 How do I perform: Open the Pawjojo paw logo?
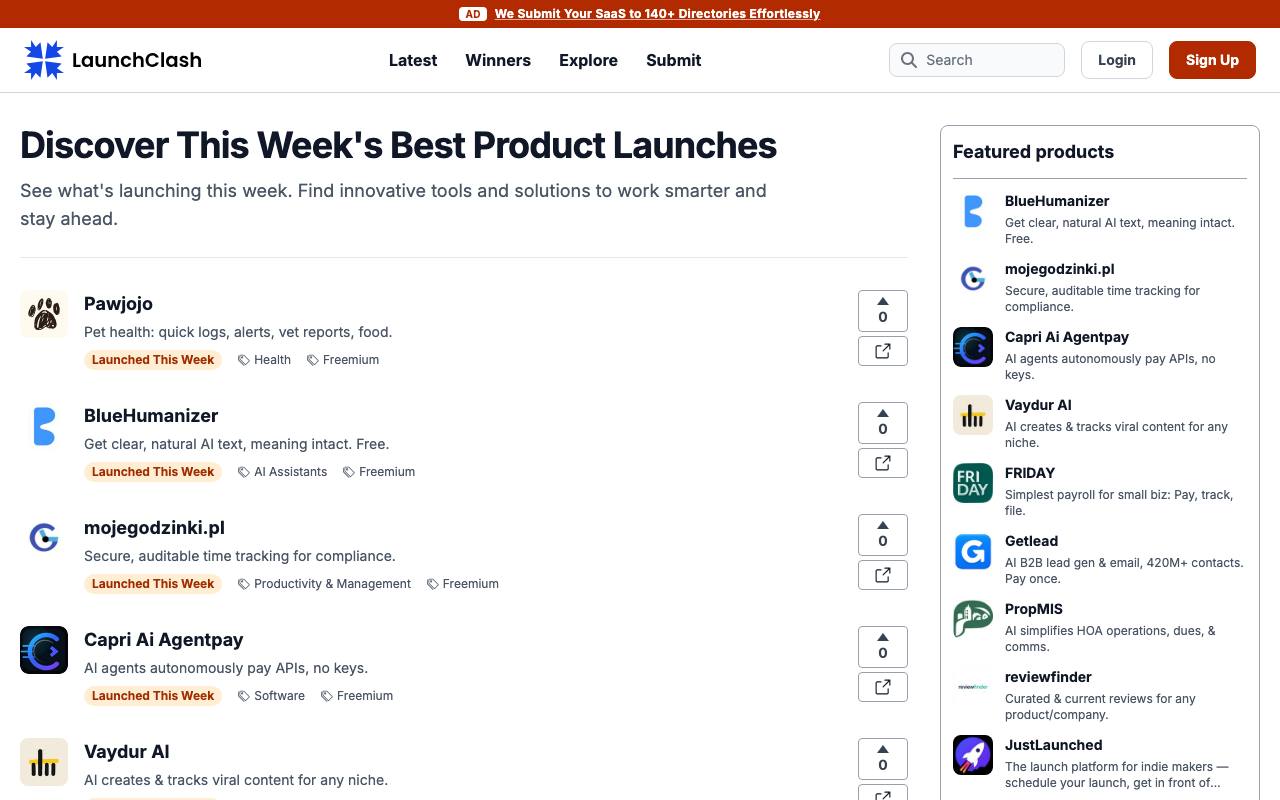click(44, 314)
